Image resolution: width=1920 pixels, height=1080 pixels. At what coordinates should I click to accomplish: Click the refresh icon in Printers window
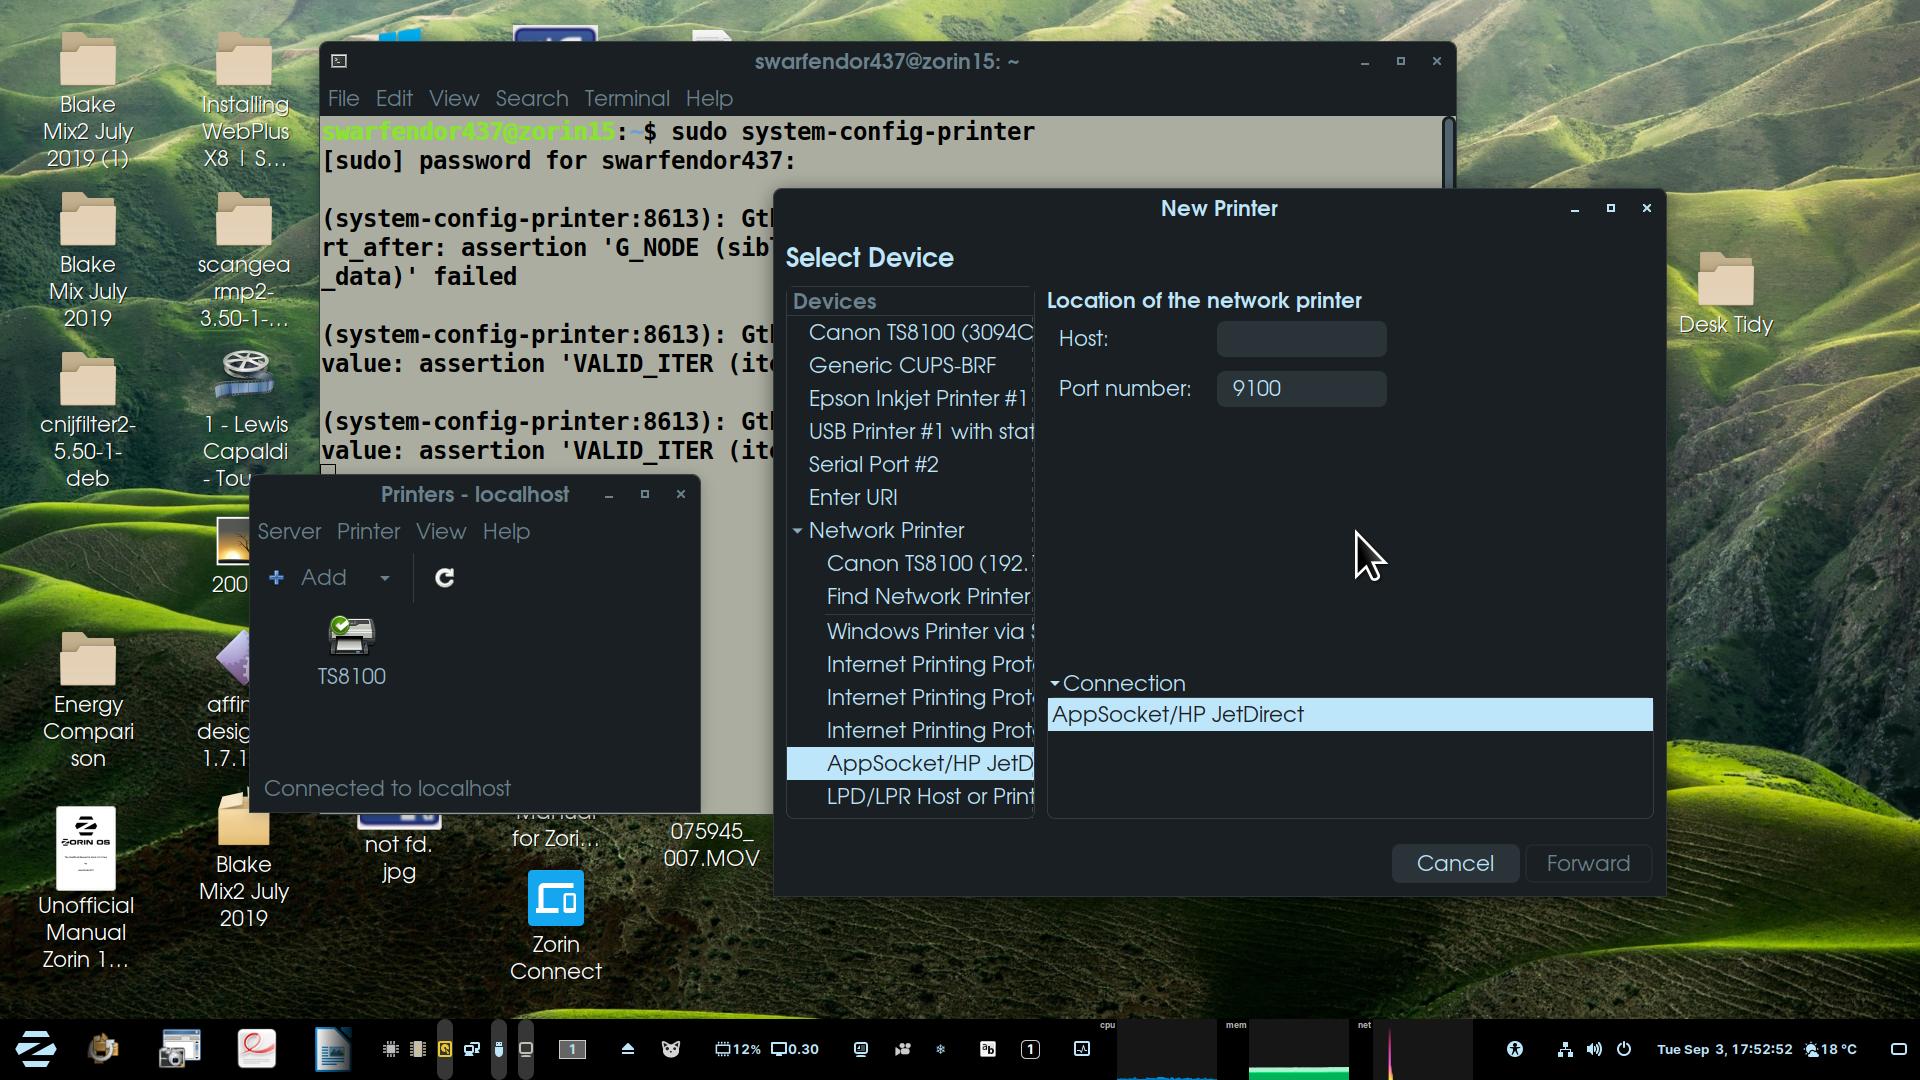pyautogui.click(x=445, y=578)
